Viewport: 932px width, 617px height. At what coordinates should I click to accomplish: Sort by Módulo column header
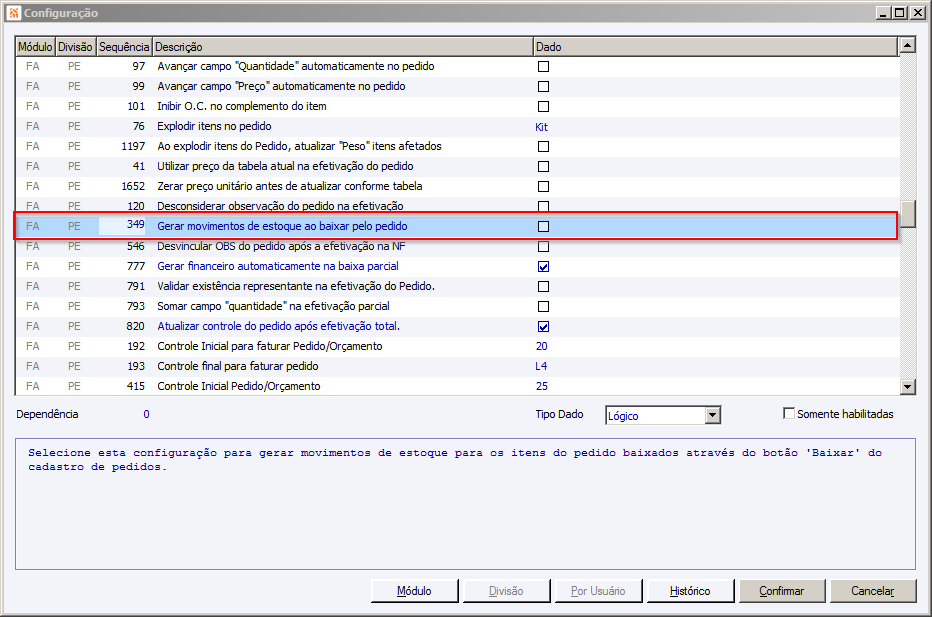tap(35, 47)
